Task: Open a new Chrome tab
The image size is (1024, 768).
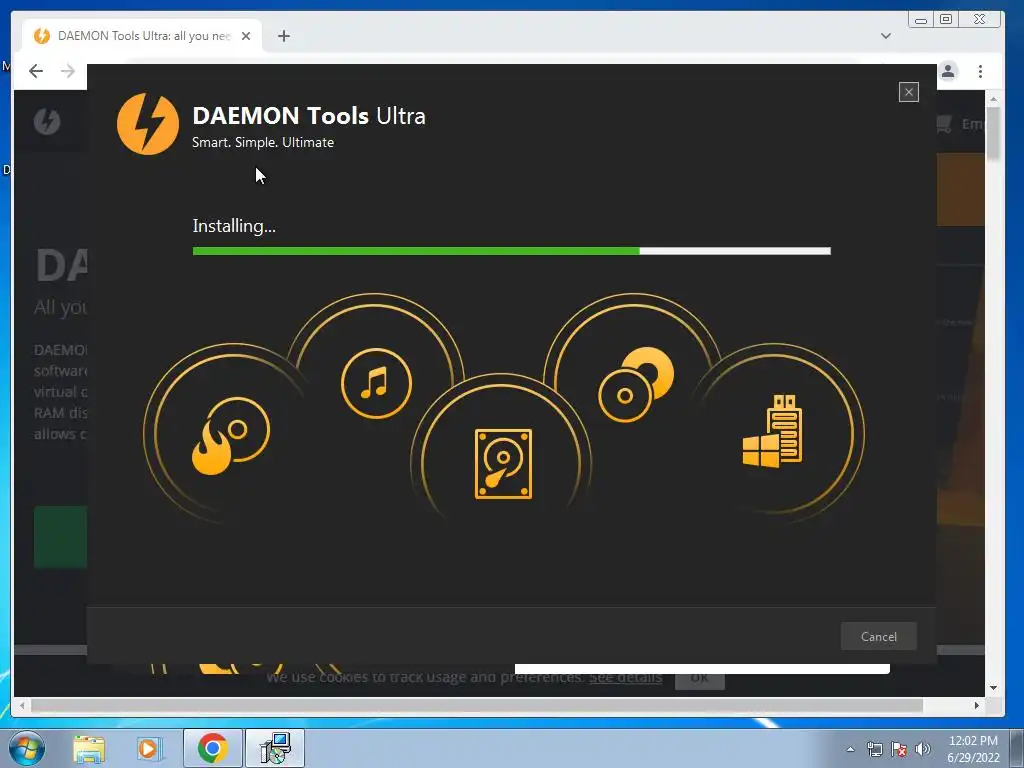Action: point(283,36)
